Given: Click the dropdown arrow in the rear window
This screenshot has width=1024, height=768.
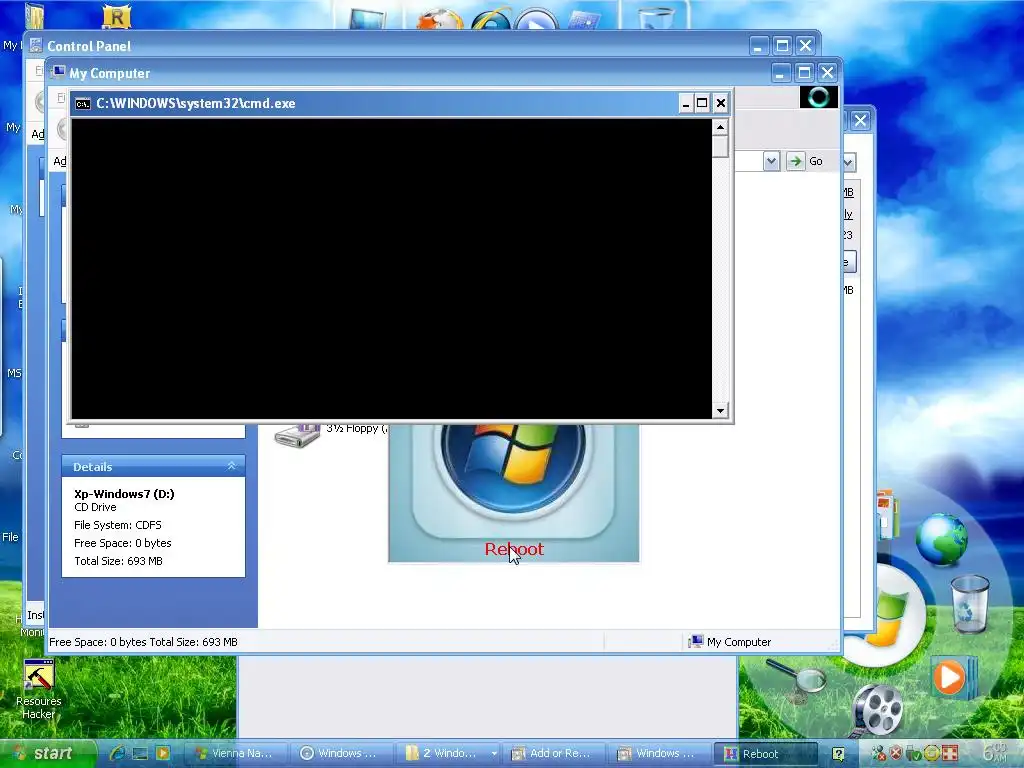Looking at the screenshot, I should click(849, 162).
